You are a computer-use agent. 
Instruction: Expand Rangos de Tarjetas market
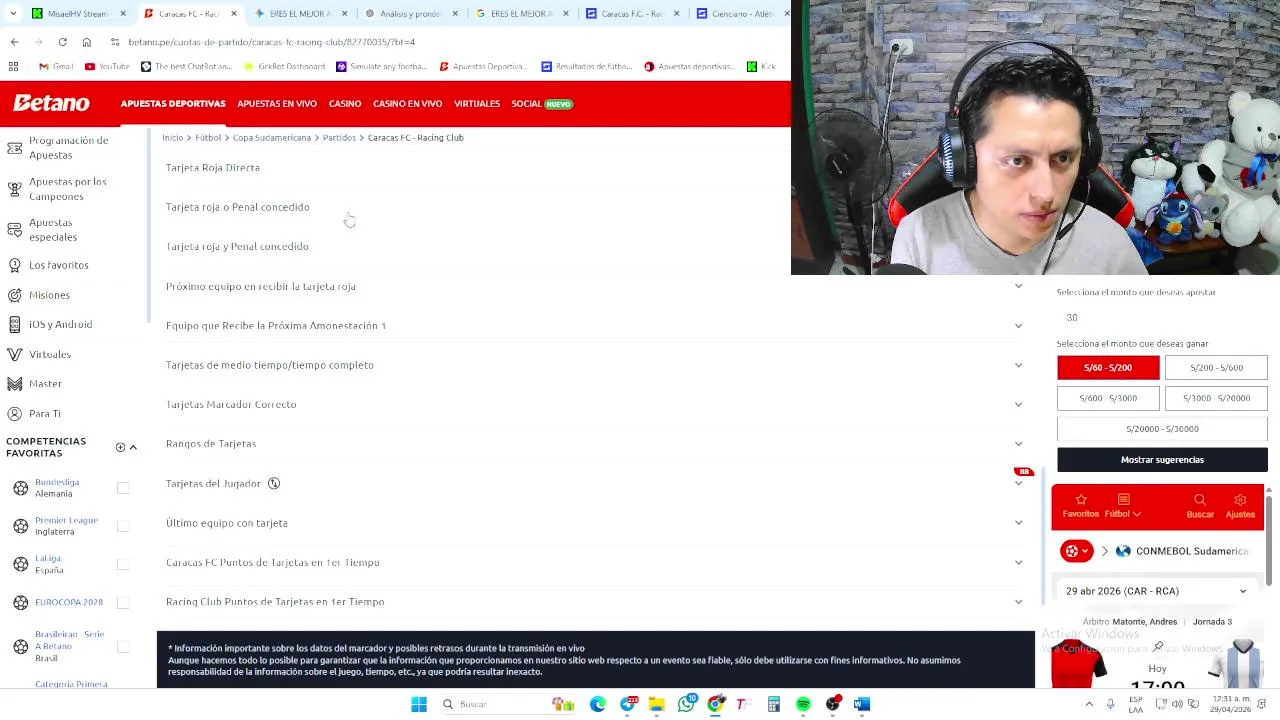coord(595,444)
